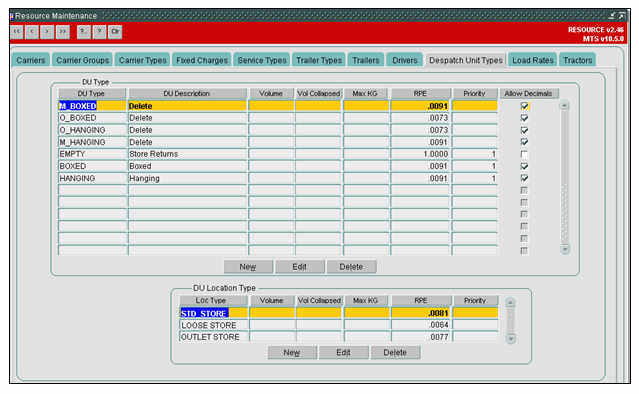Click New button under DU Type list

[248, 267]
